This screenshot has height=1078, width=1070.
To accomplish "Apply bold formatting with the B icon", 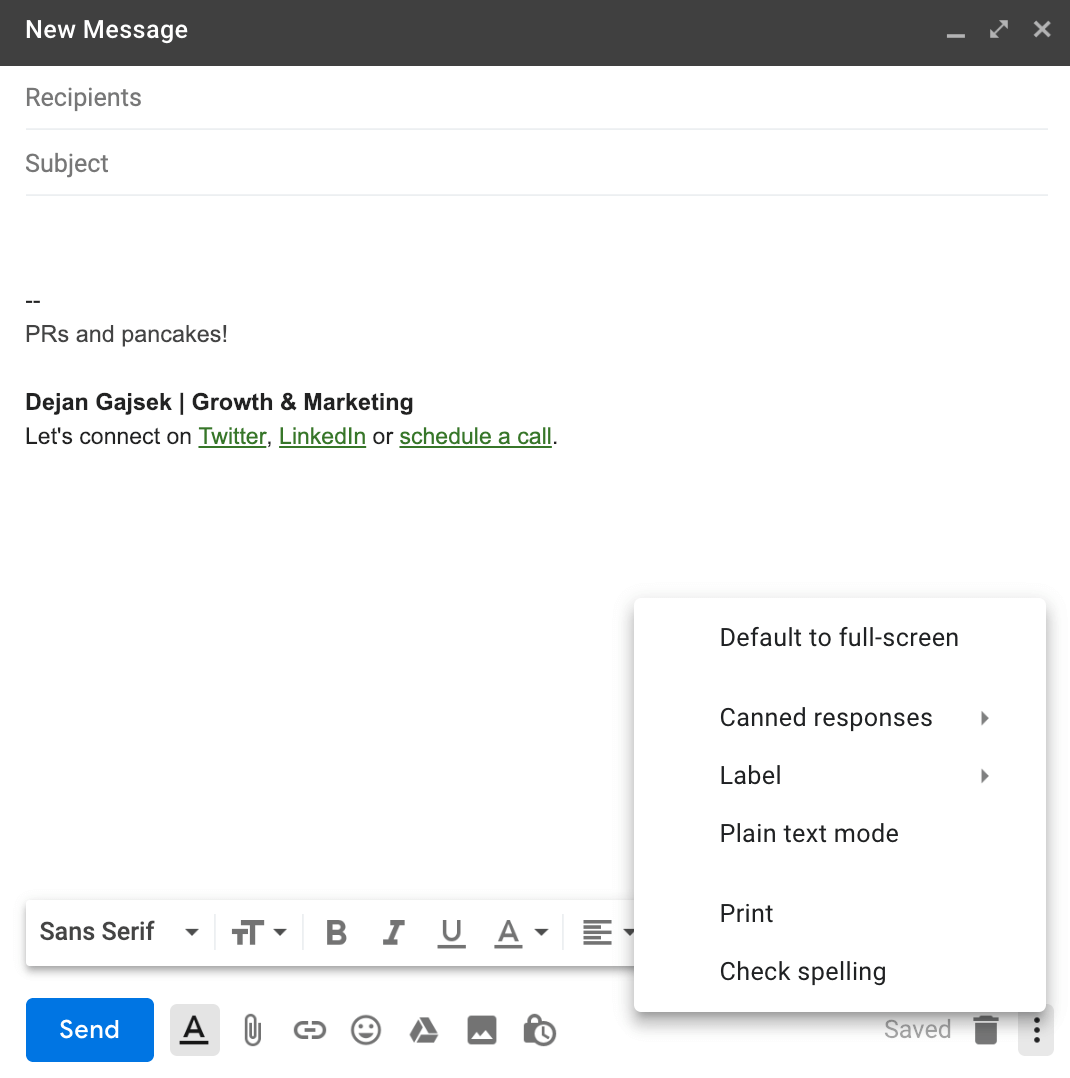I will pyautogui.click(x=336, y=933).
